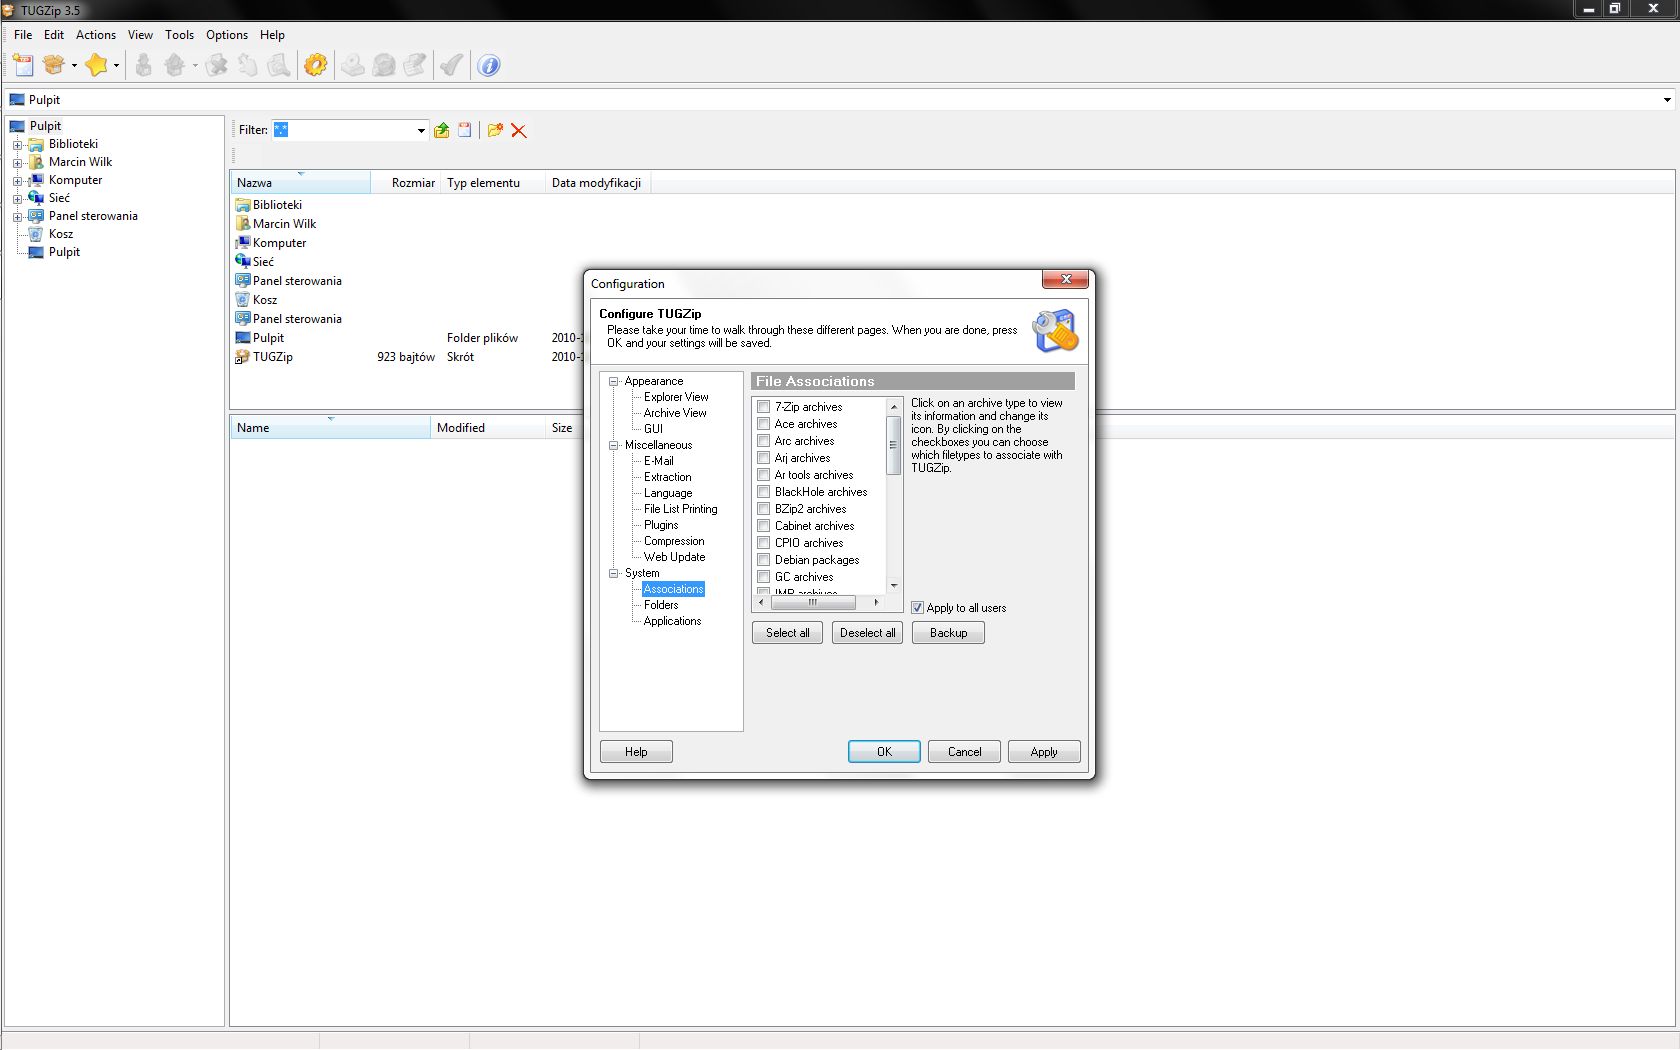The image size is (1680, 1050).
Task: Collapse the Appearance tree node
Action: [614, 381]
